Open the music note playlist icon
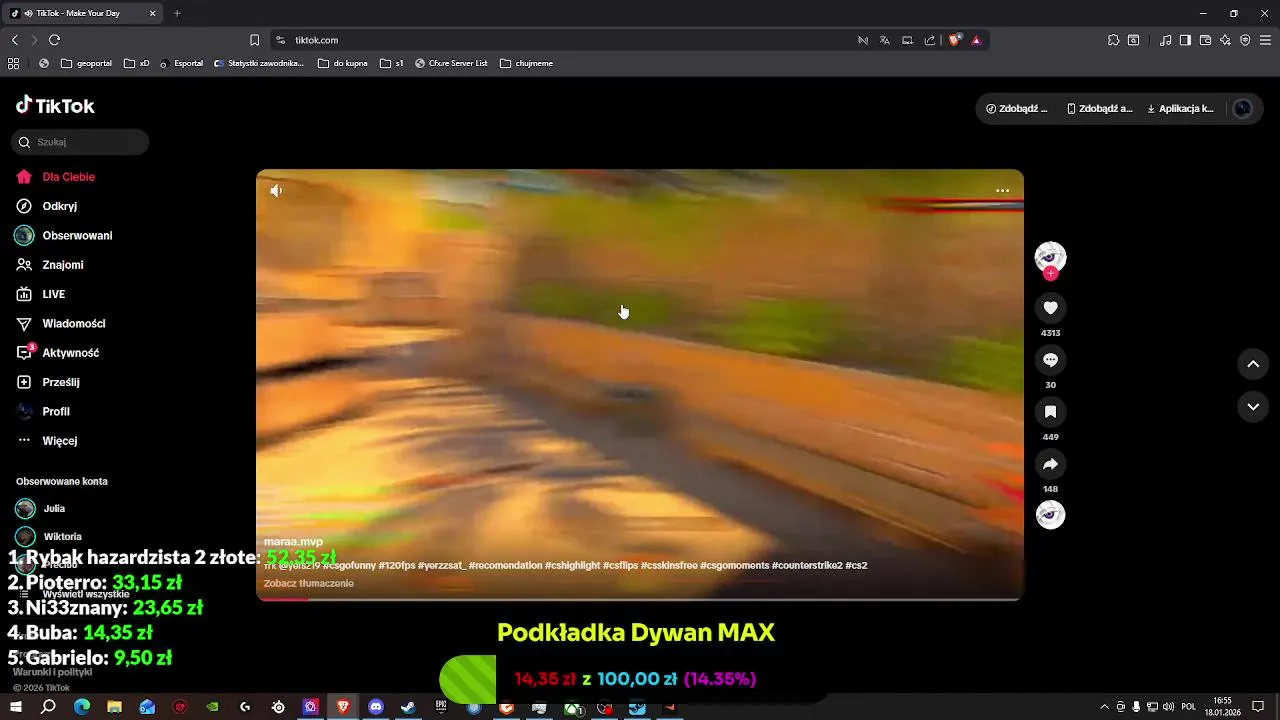Screen dimensions: 1280x720 coord(1166,40)
